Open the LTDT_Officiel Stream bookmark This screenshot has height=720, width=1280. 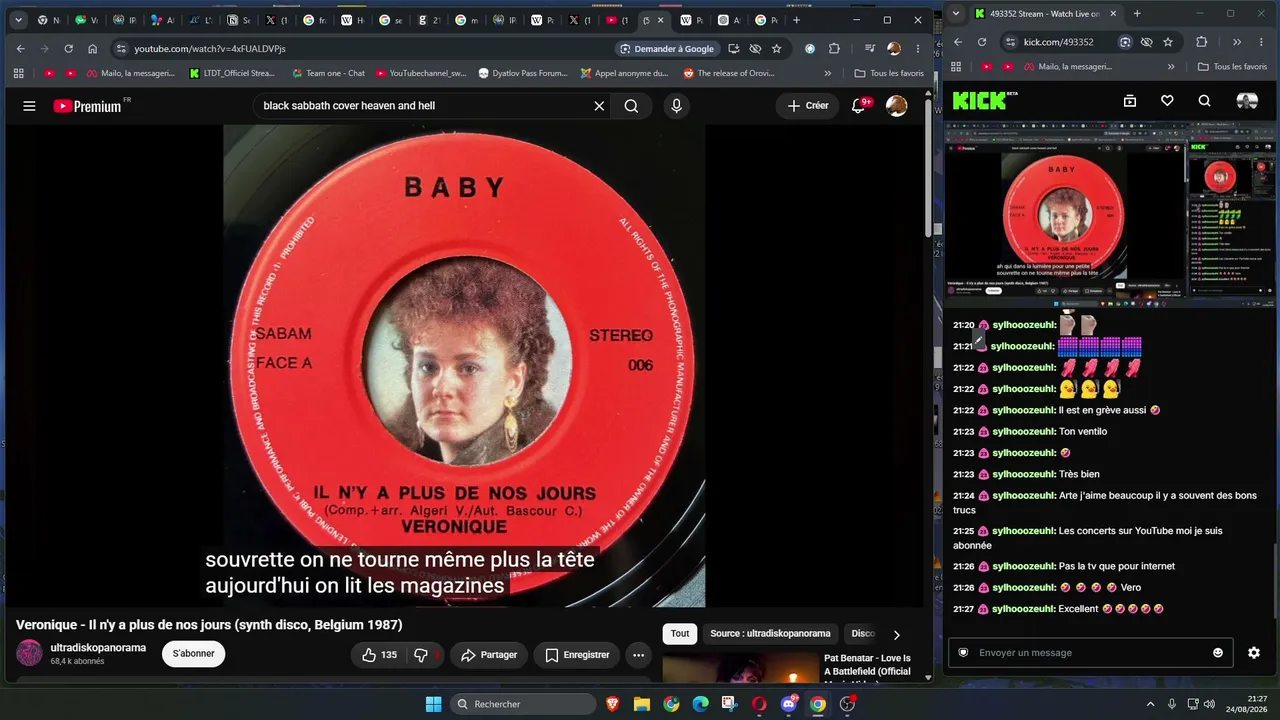(x=230, y=73)
